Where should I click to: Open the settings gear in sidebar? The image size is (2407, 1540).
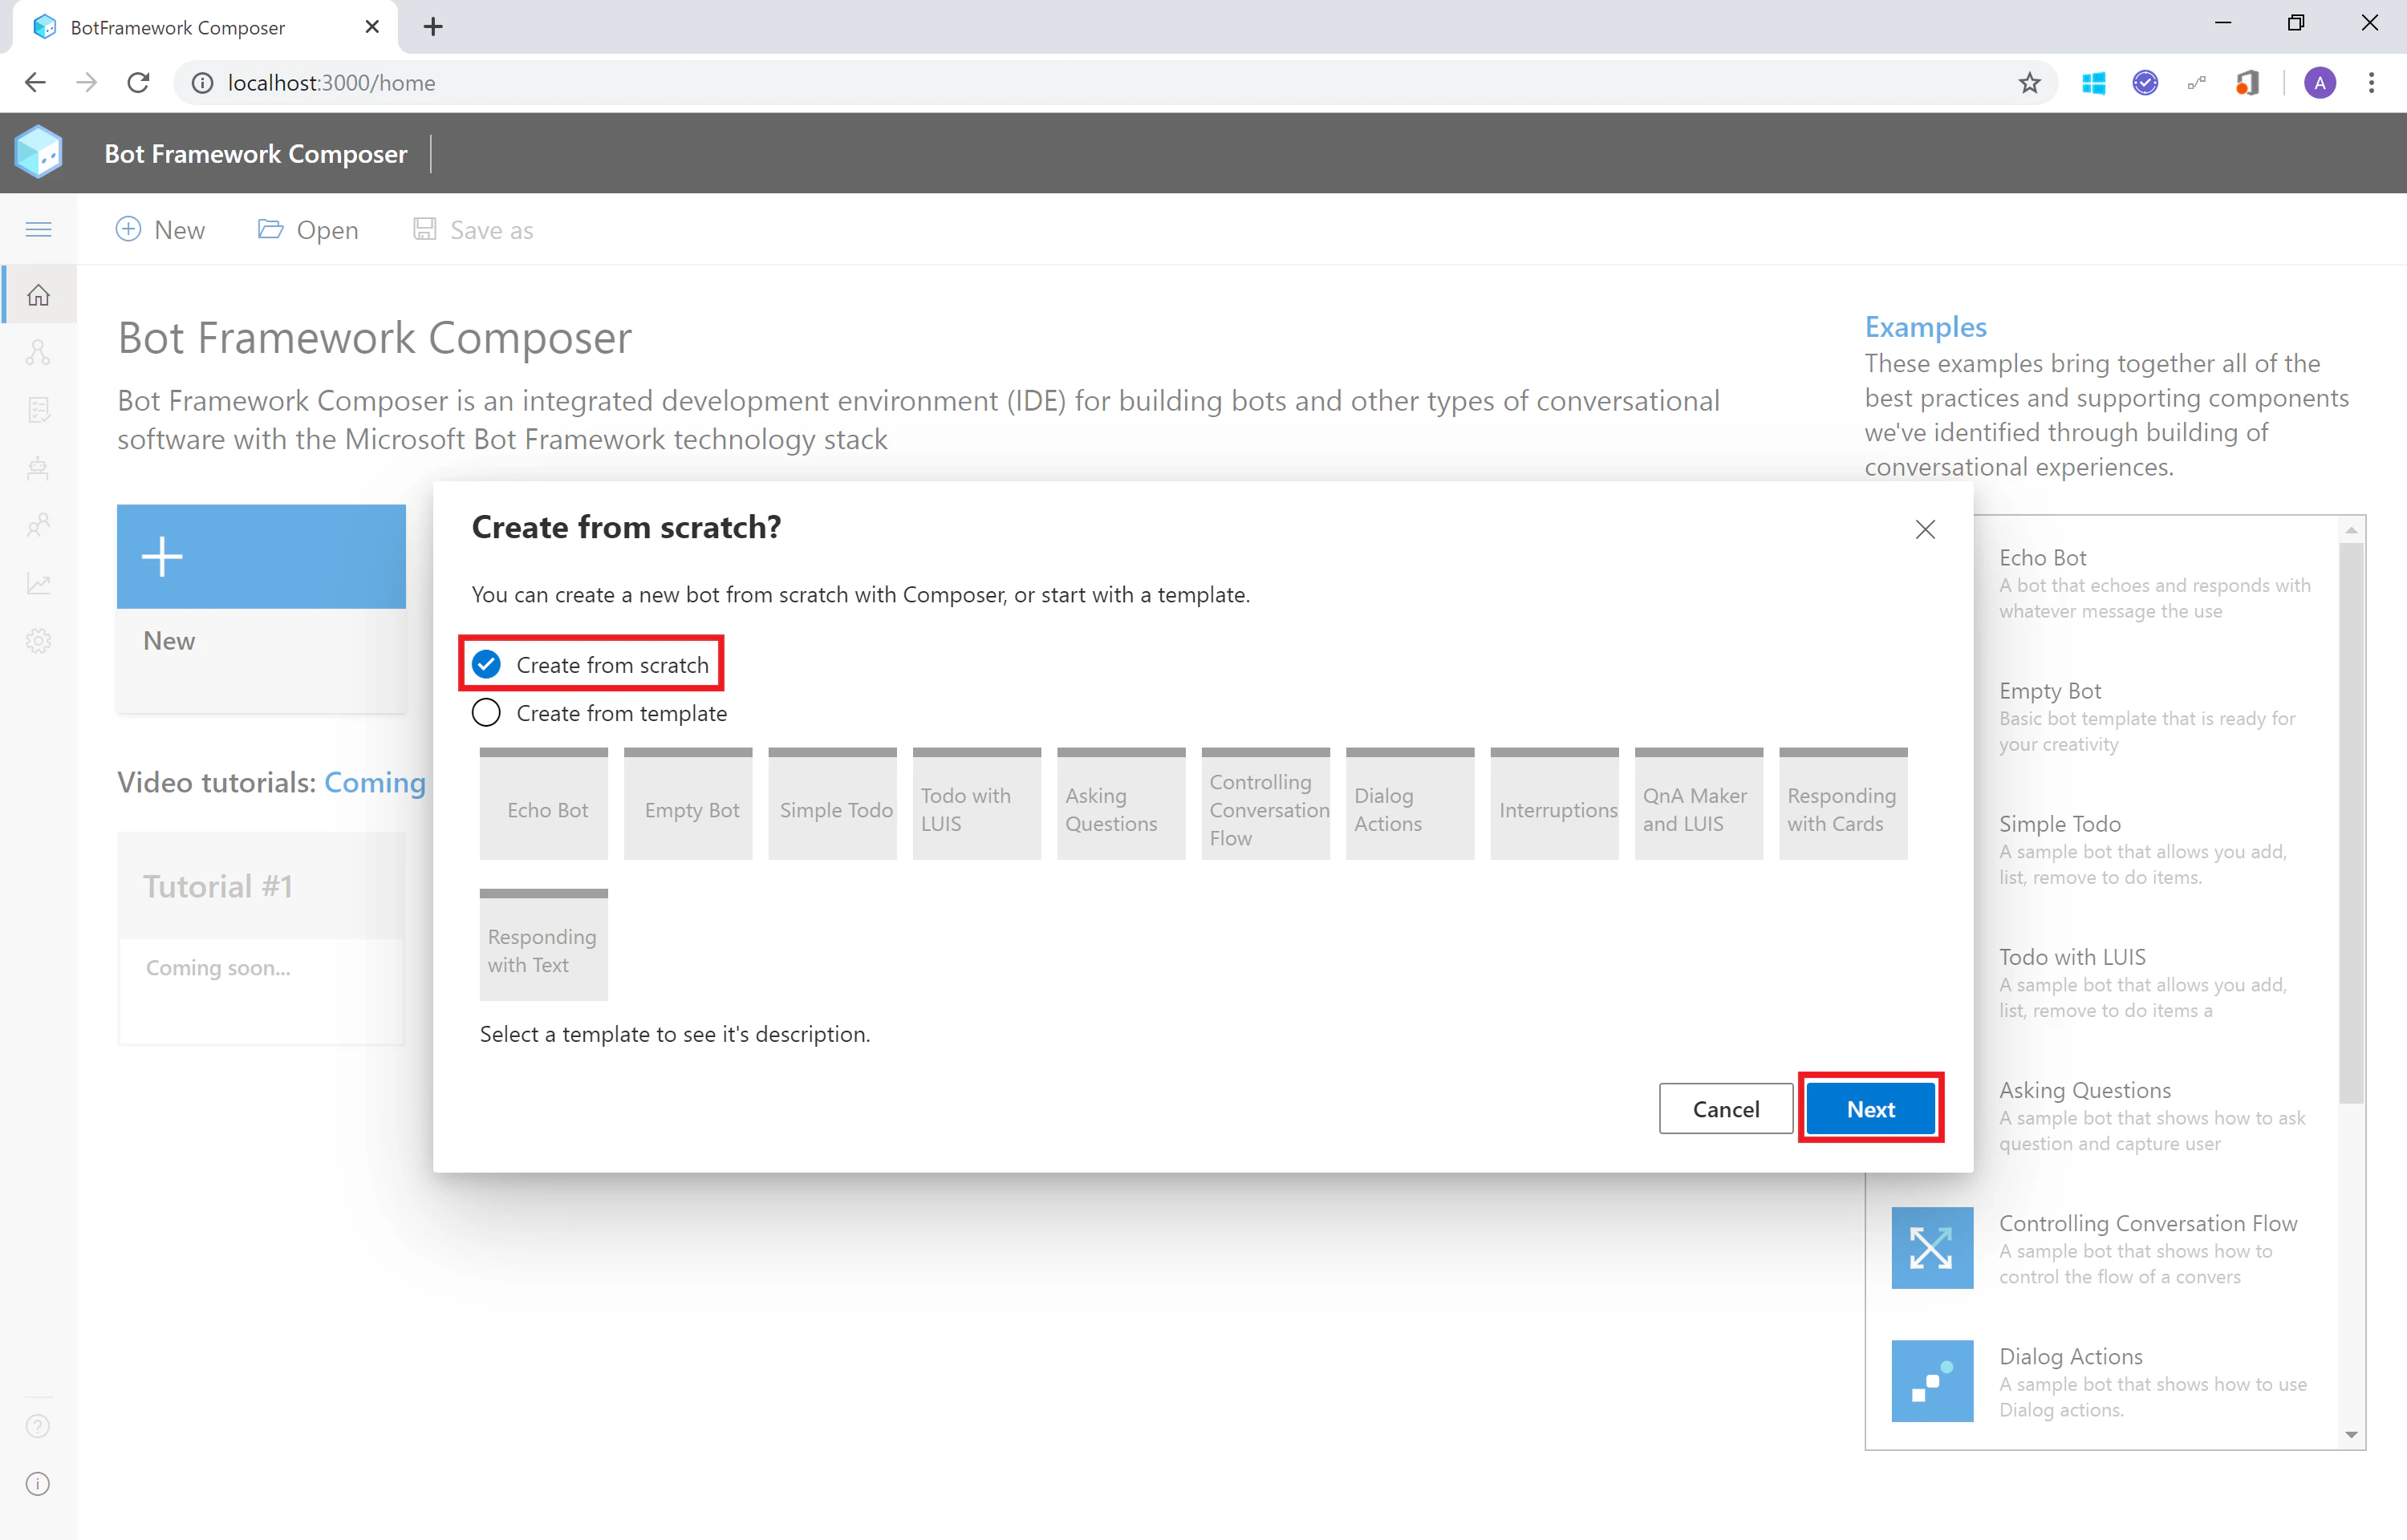(x=38, y=641)
